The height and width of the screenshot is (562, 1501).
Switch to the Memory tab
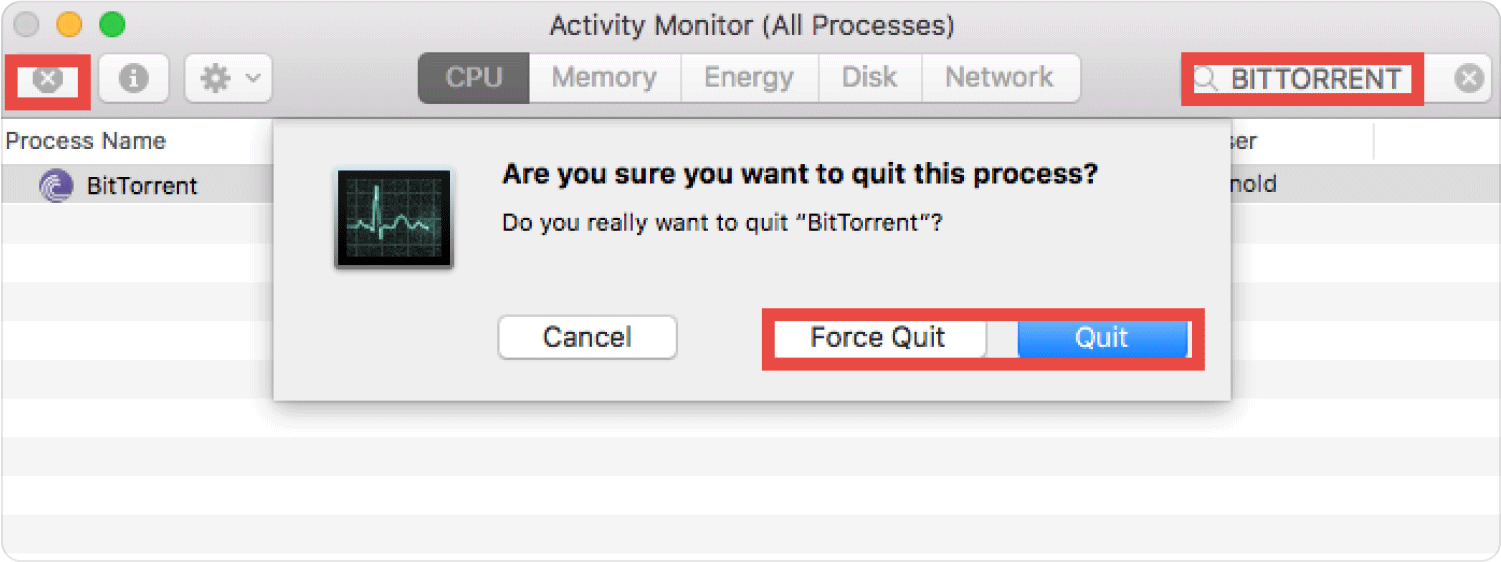pyautogui.click(x=604, y=78)
